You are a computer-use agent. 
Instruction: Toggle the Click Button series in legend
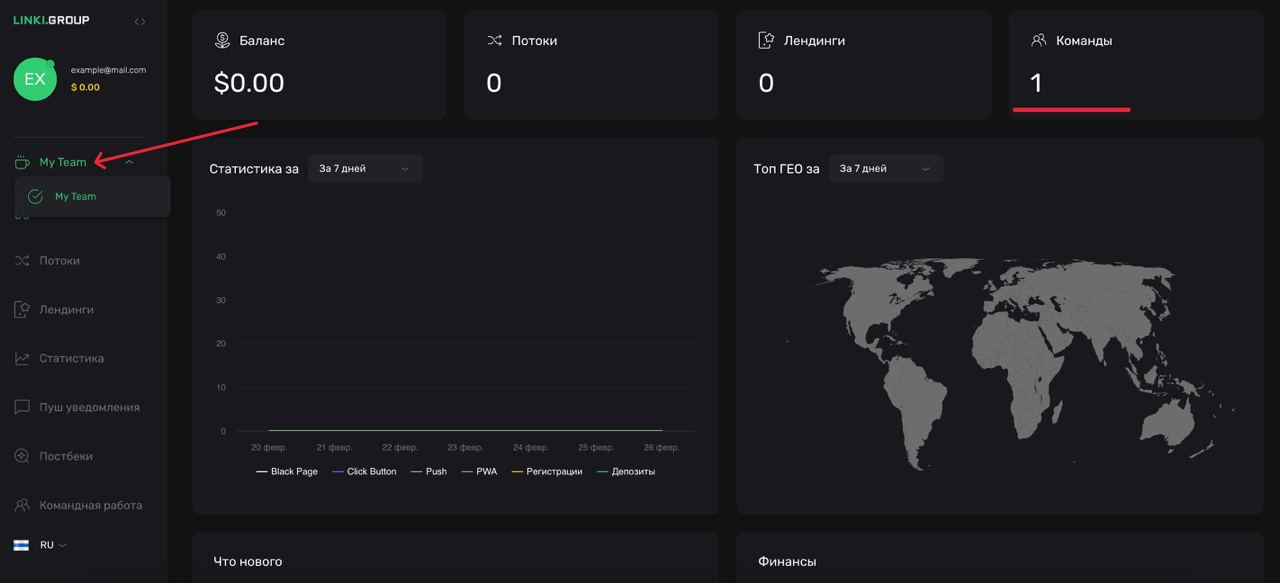click(364, 471)
